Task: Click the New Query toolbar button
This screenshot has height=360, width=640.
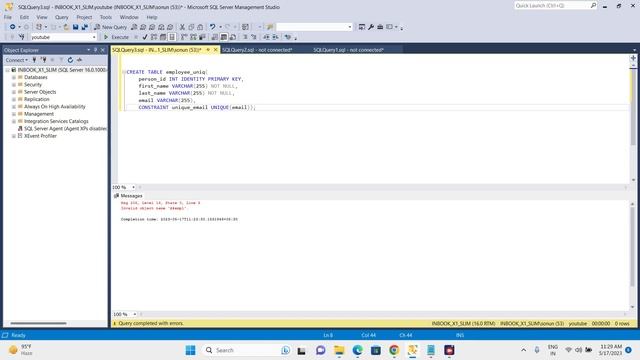Action: pos(110,27)
